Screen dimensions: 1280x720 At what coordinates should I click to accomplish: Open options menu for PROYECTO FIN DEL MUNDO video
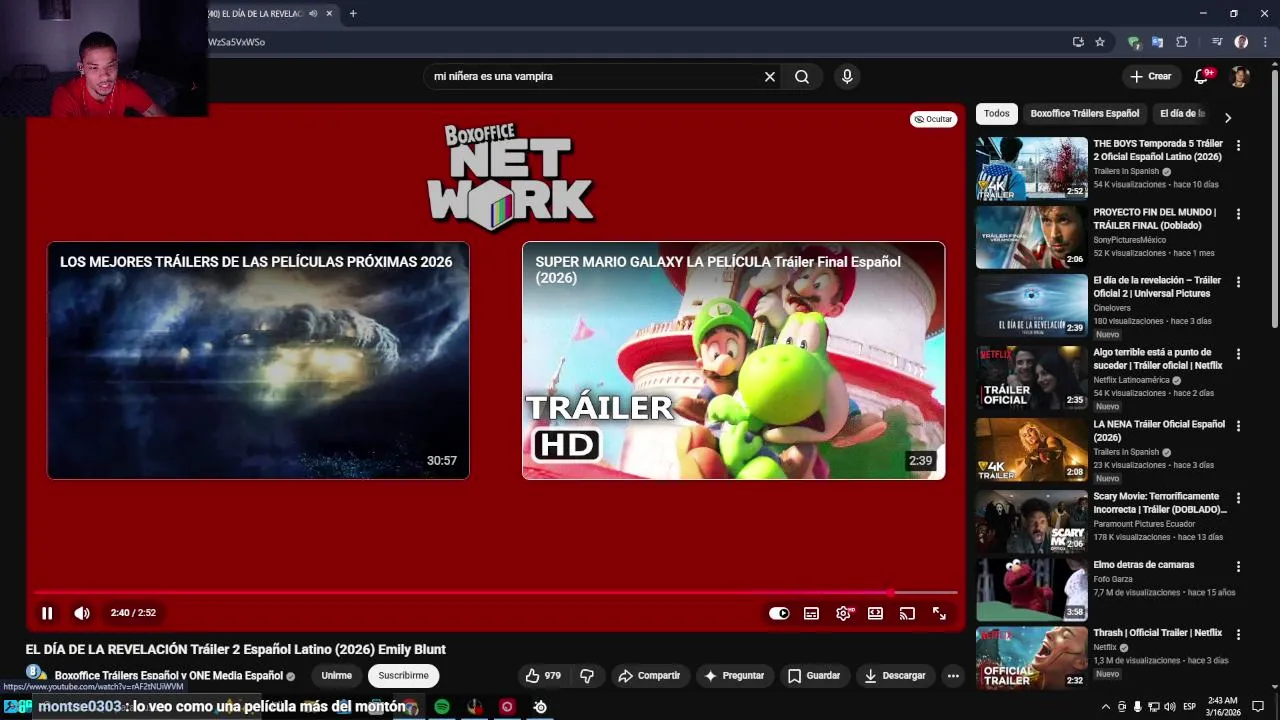click(x=1238, y=214)
